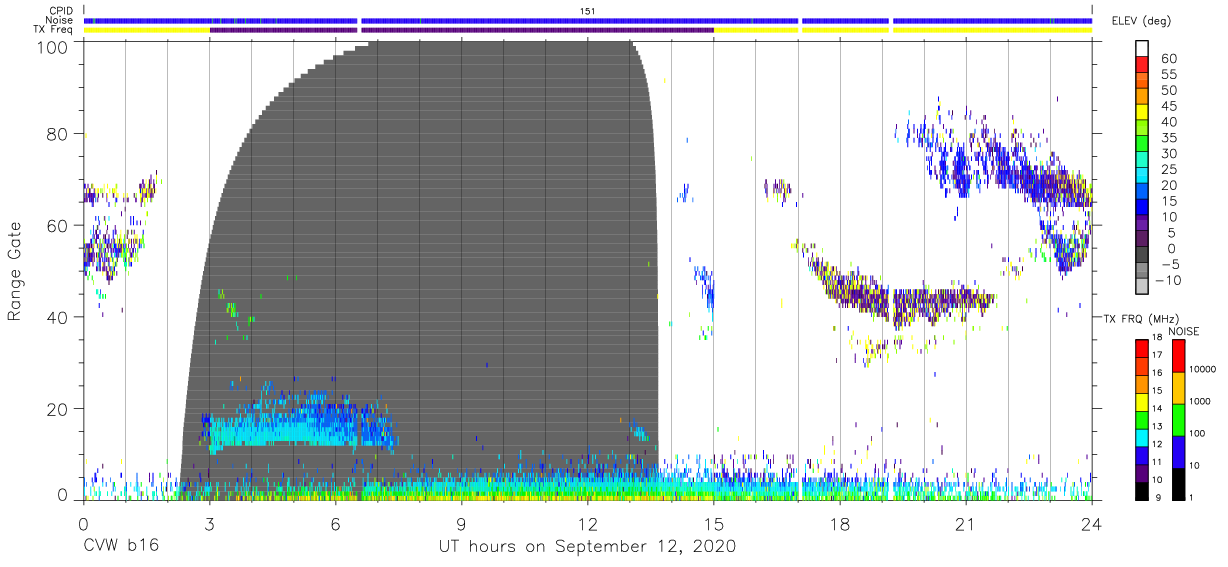Click the Range Gate axis title
The width and height of the screenshot is (1228, 567).
(x=15, y=272)
